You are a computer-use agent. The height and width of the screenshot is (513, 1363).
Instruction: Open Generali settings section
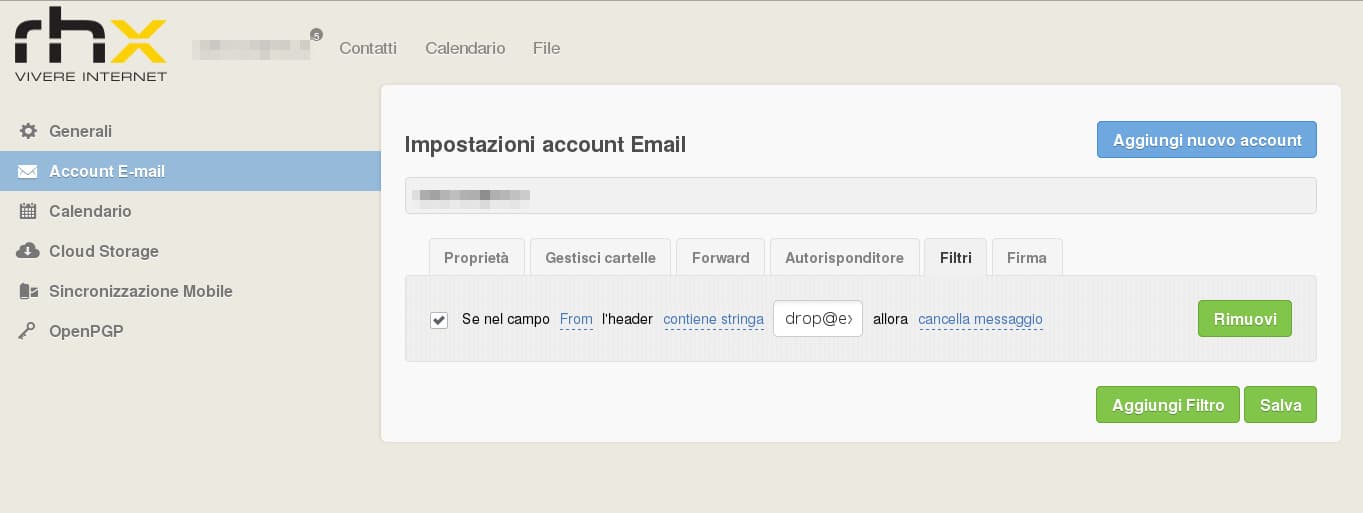pyautogui.click(x=190, y=131)
